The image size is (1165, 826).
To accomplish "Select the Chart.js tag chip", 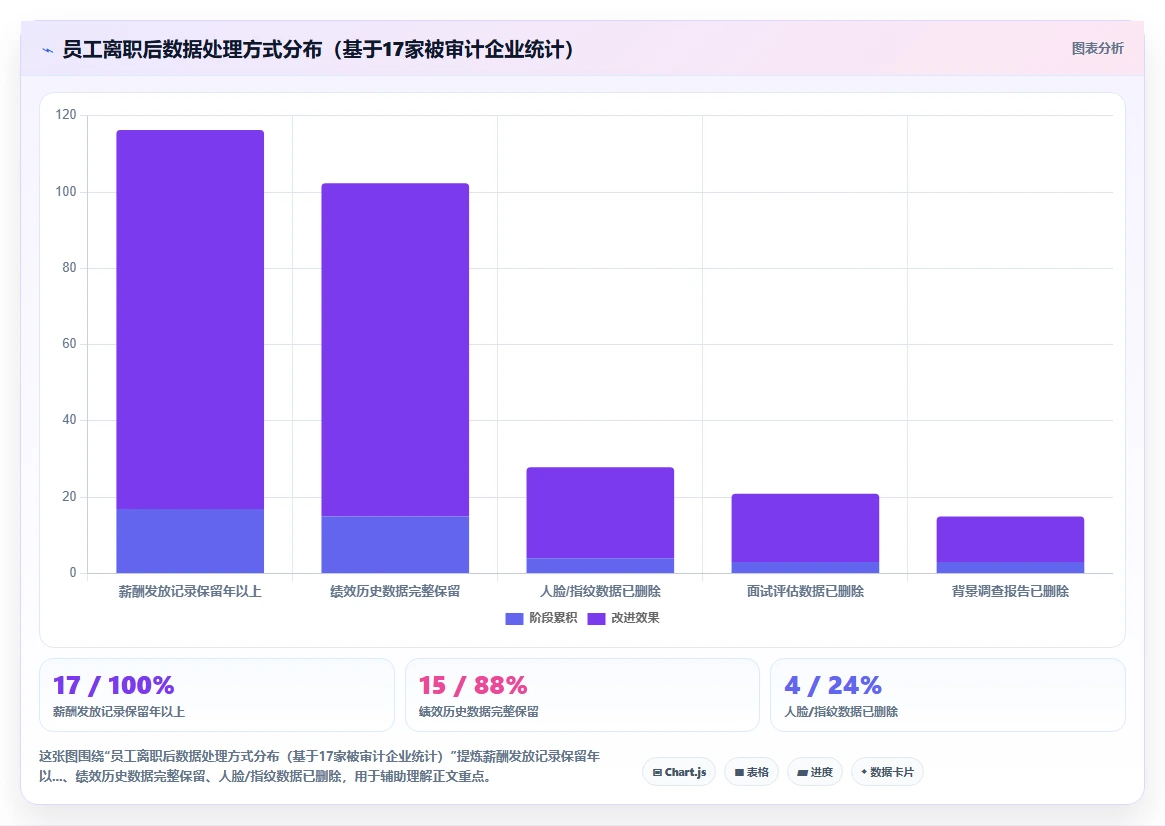I will 679,772.
